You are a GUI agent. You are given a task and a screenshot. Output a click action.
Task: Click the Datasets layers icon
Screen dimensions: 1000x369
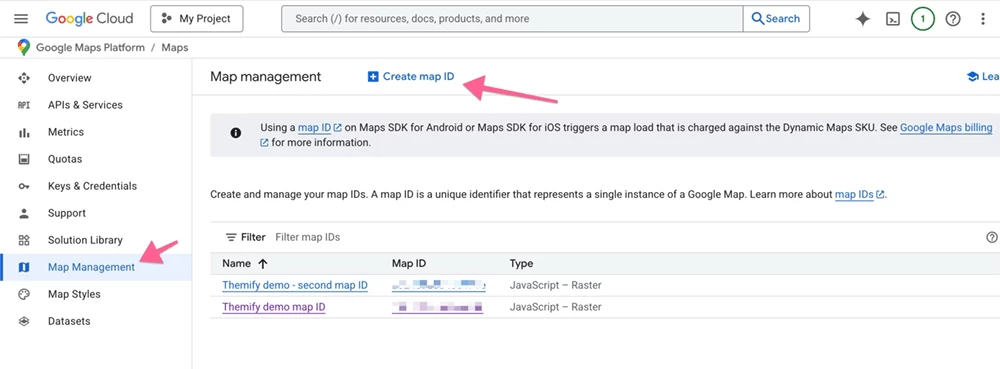[24, 321]
